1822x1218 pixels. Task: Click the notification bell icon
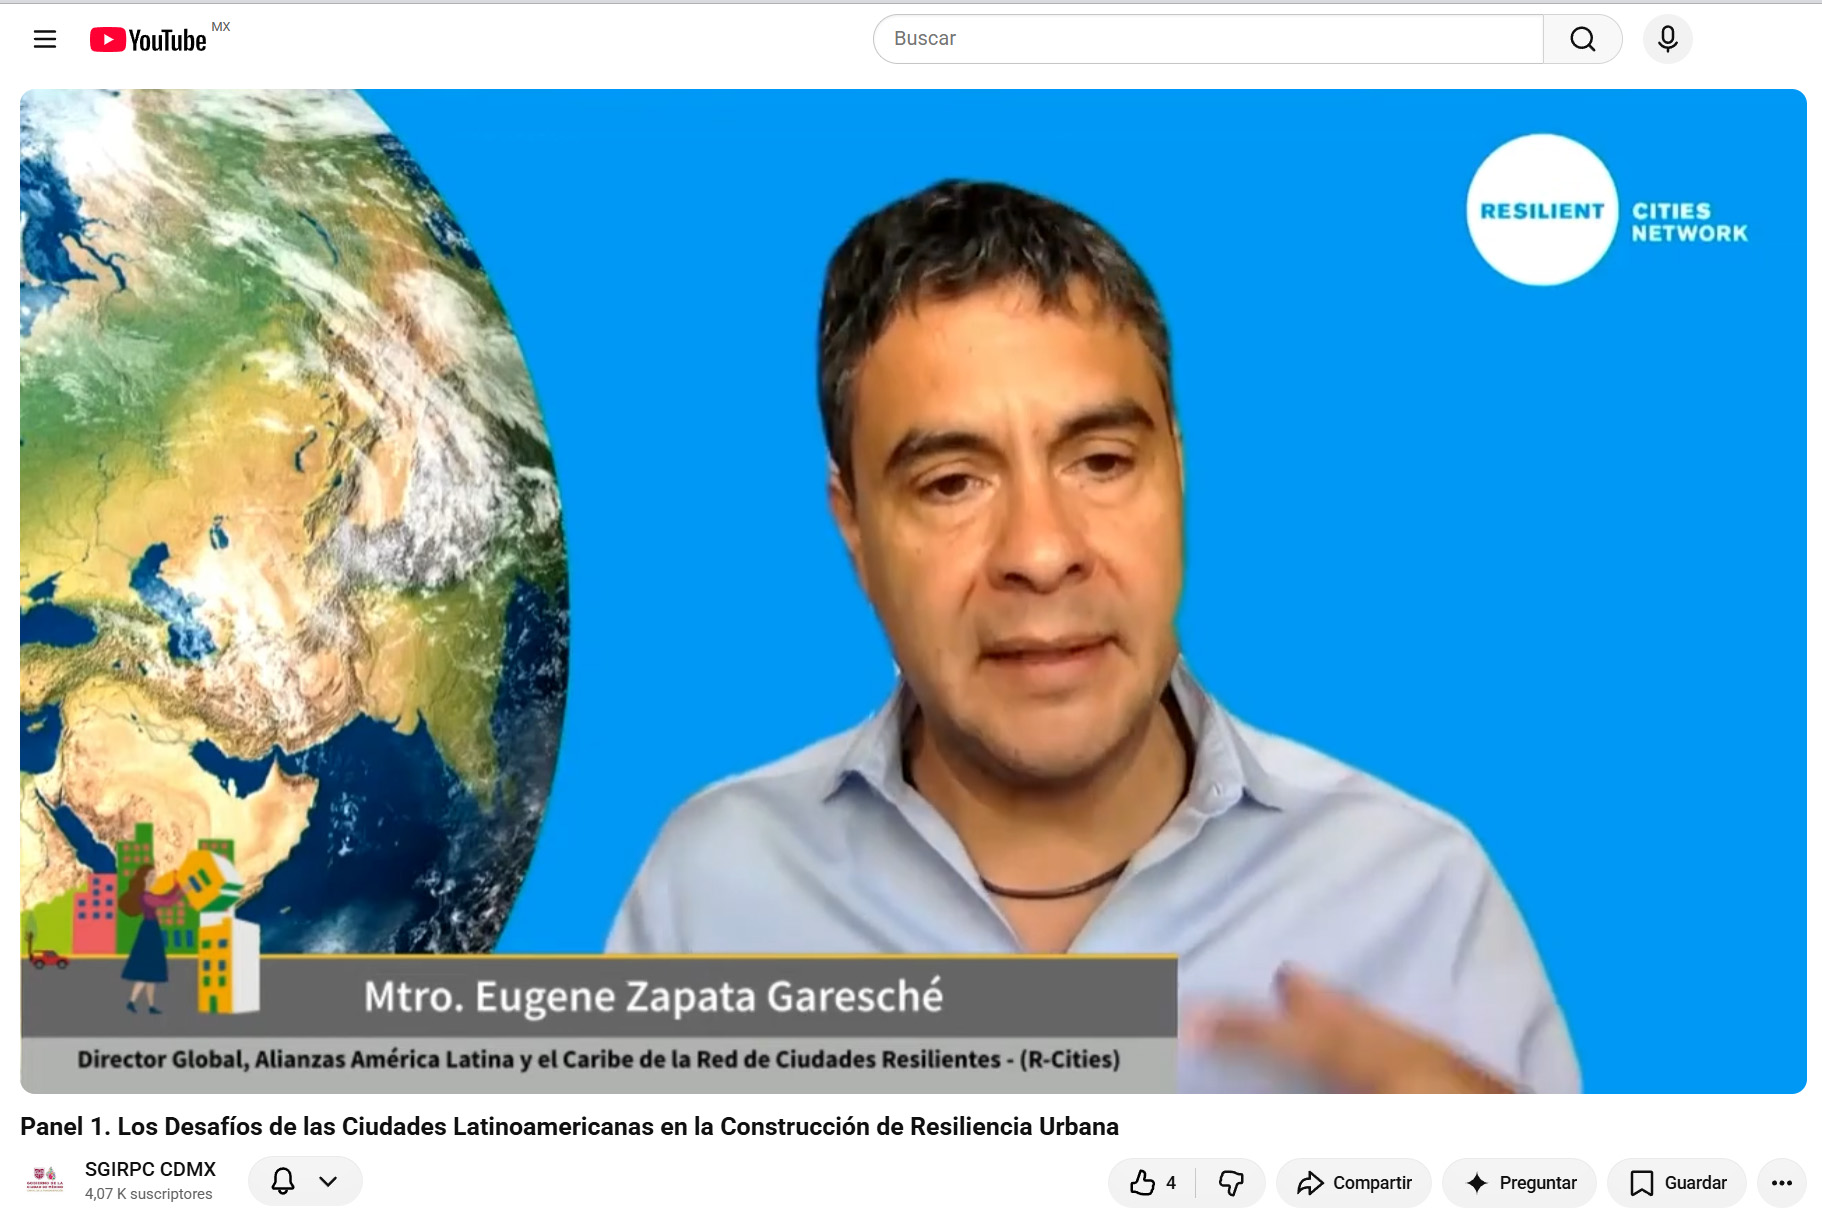click(283, 1181)
